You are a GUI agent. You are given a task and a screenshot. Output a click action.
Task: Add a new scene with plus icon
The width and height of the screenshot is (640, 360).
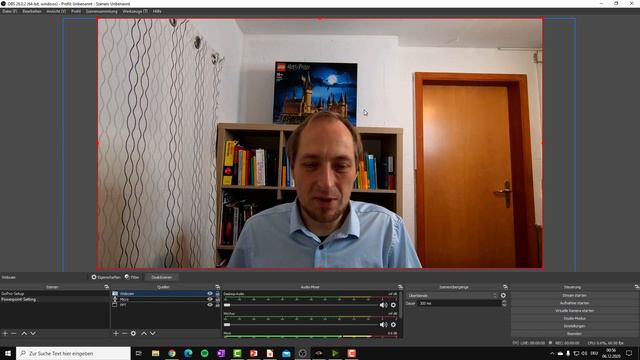[5, 333]
